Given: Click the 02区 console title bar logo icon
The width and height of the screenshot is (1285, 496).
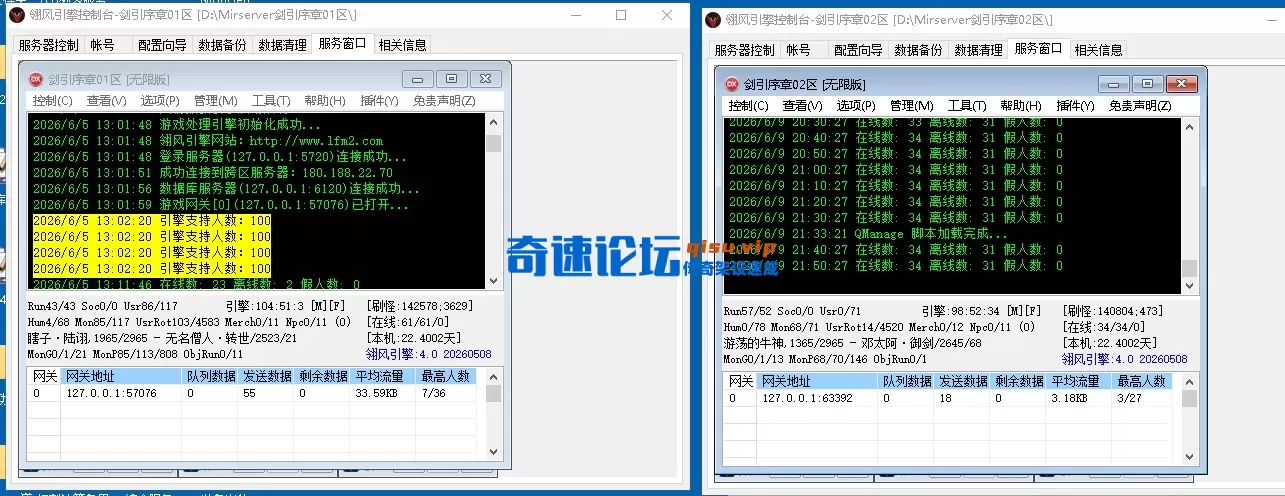Looking at the screenshot, I should 714,19.
